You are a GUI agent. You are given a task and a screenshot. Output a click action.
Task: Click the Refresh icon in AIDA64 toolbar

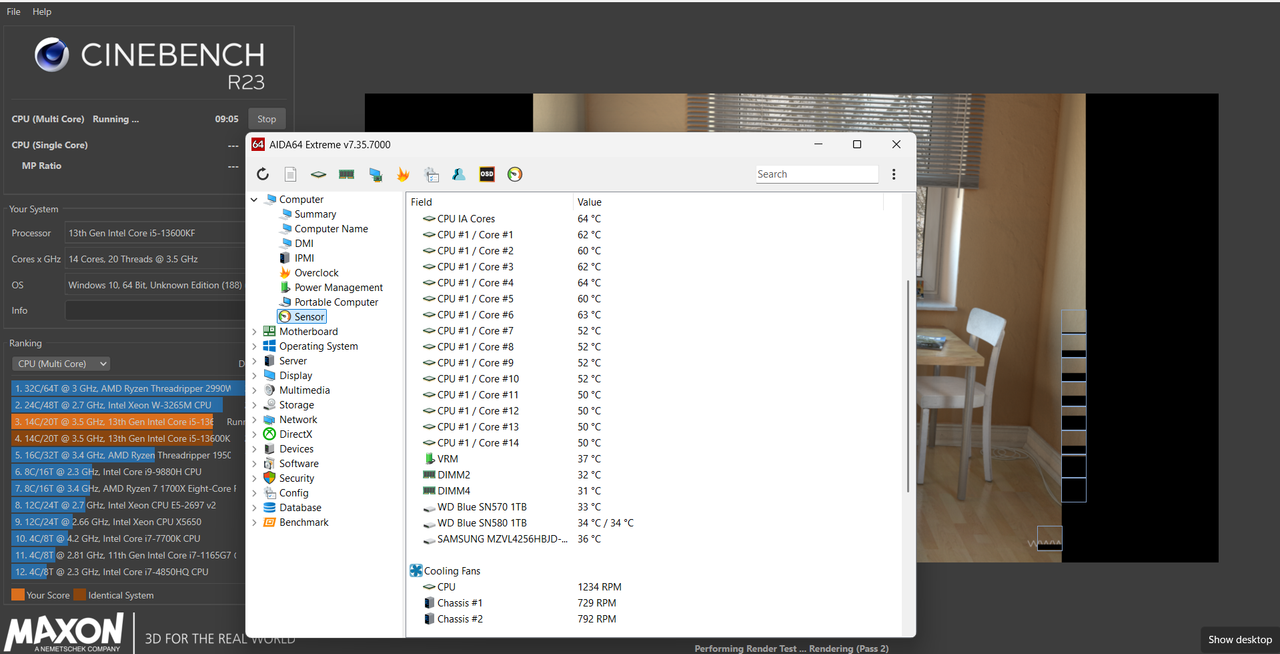coord(262,174)
